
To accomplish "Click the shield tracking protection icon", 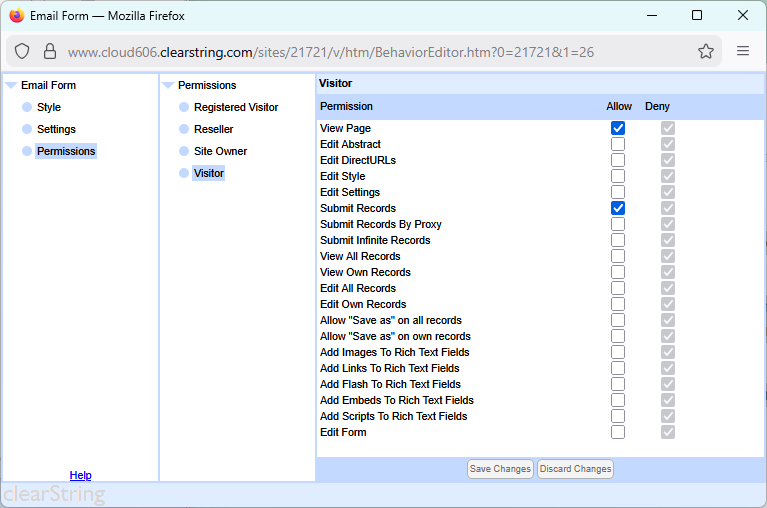I will tap(22, 52).
